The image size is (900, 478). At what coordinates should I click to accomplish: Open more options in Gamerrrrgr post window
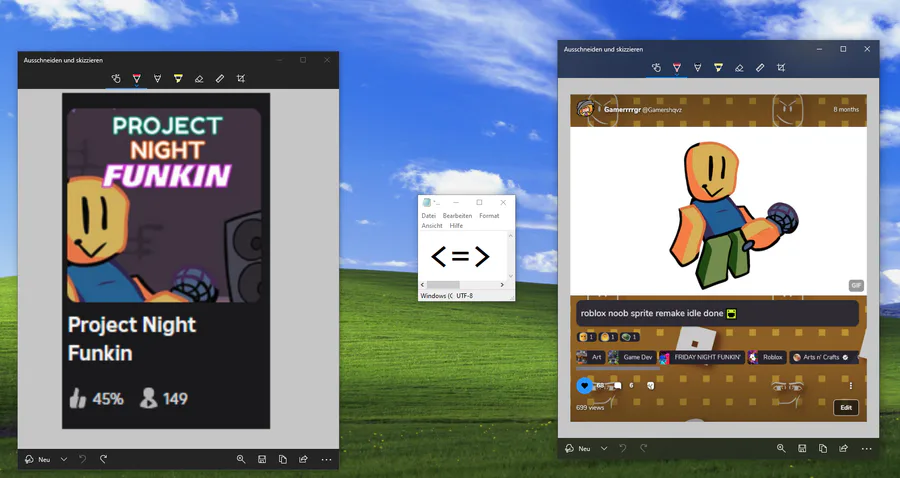pos(867,449)
